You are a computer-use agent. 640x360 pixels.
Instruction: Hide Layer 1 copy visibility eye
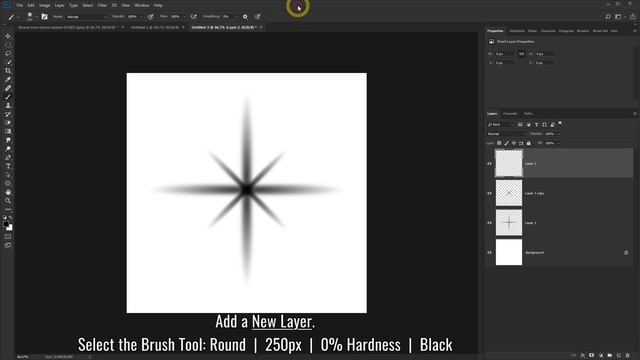point(489,193)
